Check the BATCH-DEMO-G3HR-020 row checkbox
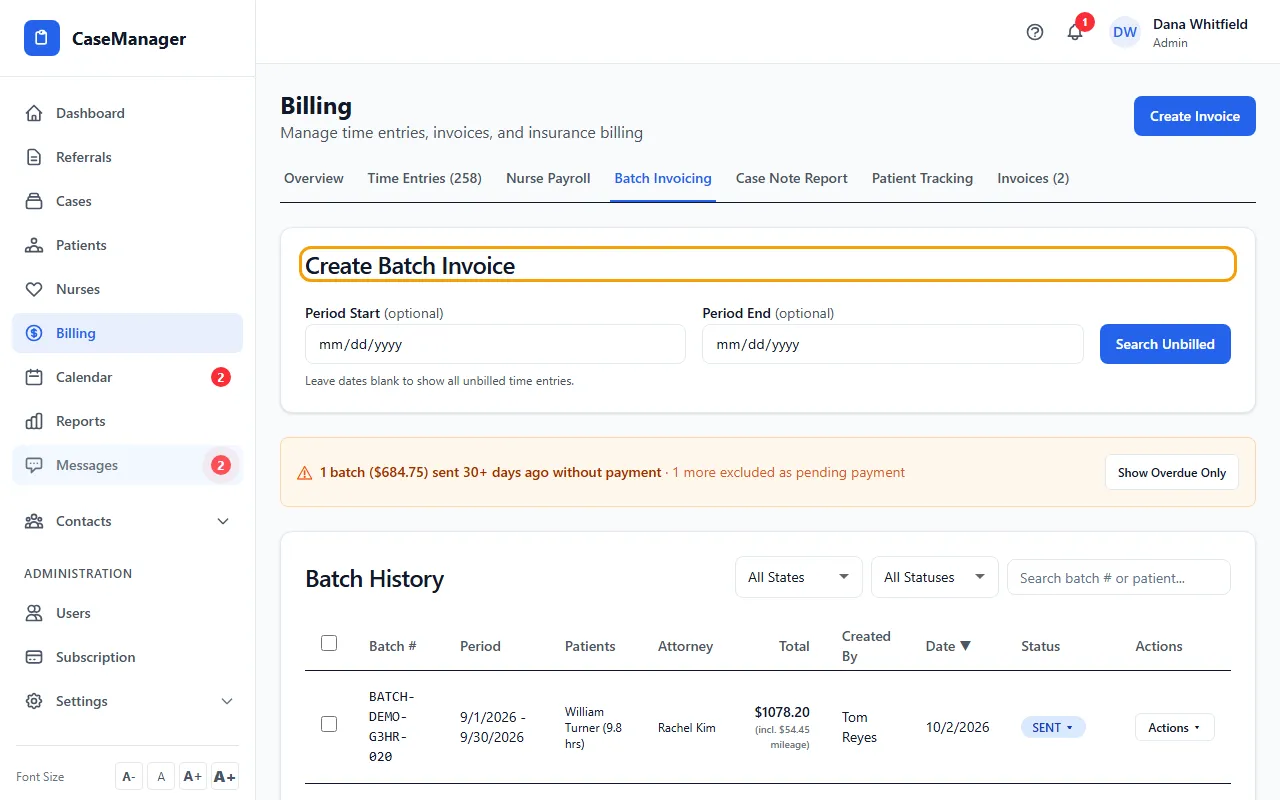Image resolution: width=1280 pixels, height=800 pixels. [x=329, y=724]
